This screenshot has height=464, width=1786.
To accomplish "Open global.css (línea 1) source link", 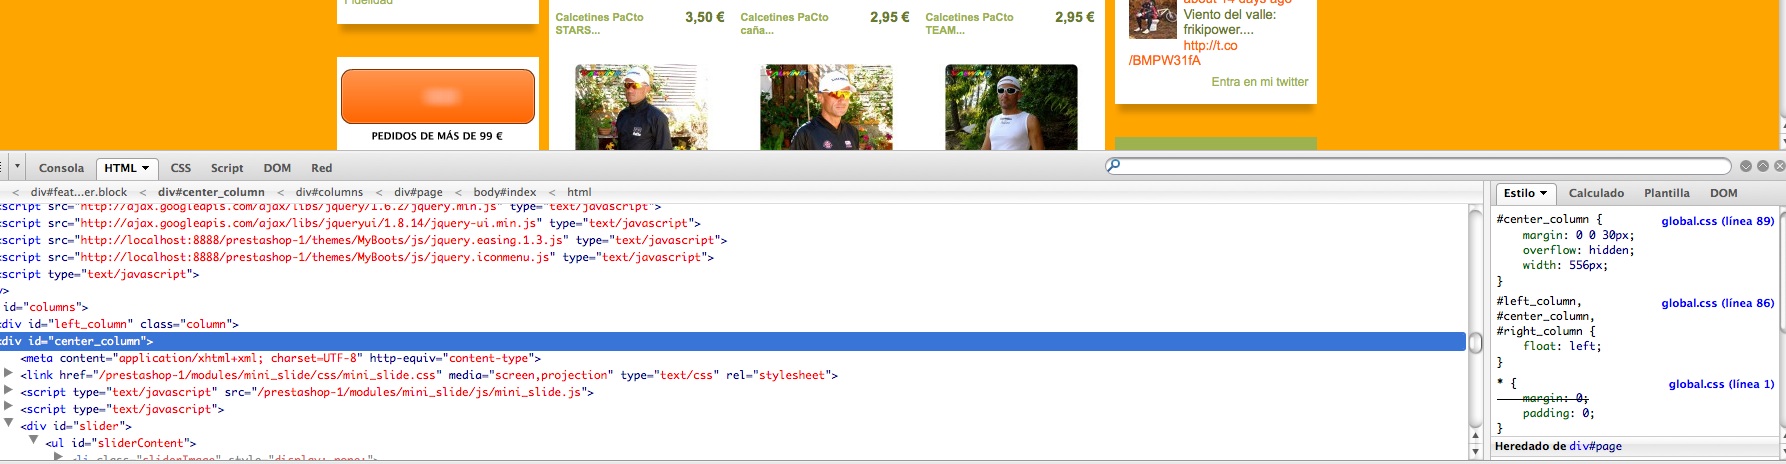I will pos(1721,384).
